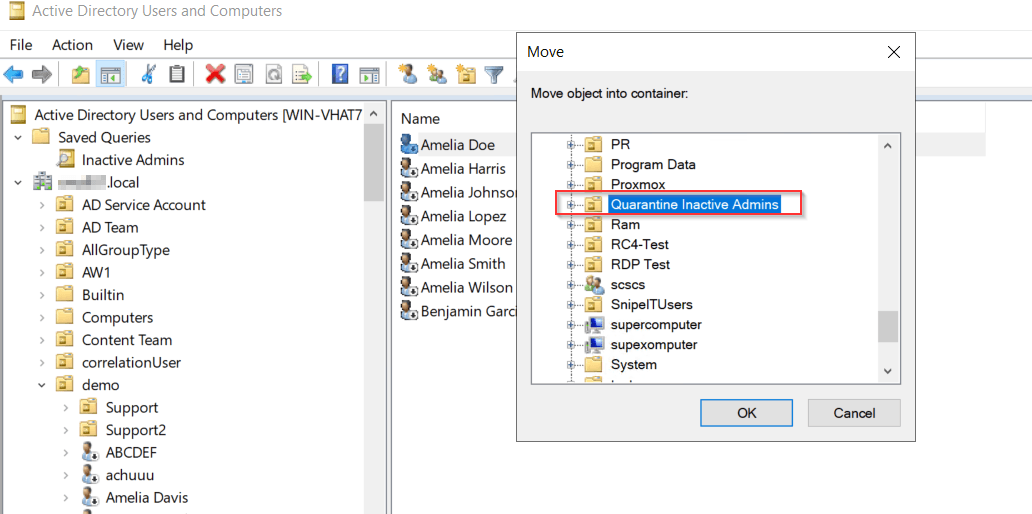Viewport: 1032px width, 514px height.
Task: Open the Action menu
Action: pyautogui.click(x=72, y=45)
